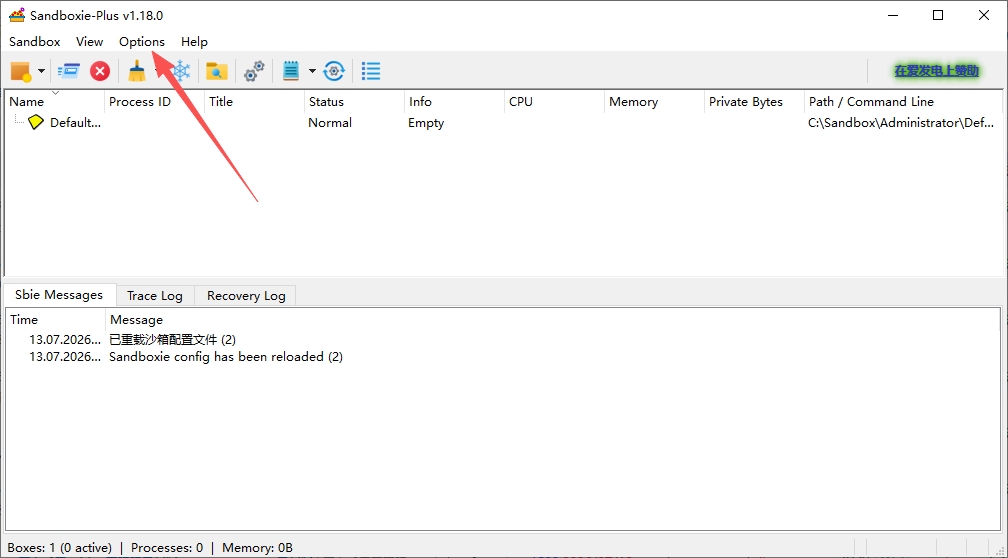The height and width of the screenshot is (558, 1008).
Task: Switch to the Trace Log tab
Action: [155, 296]
